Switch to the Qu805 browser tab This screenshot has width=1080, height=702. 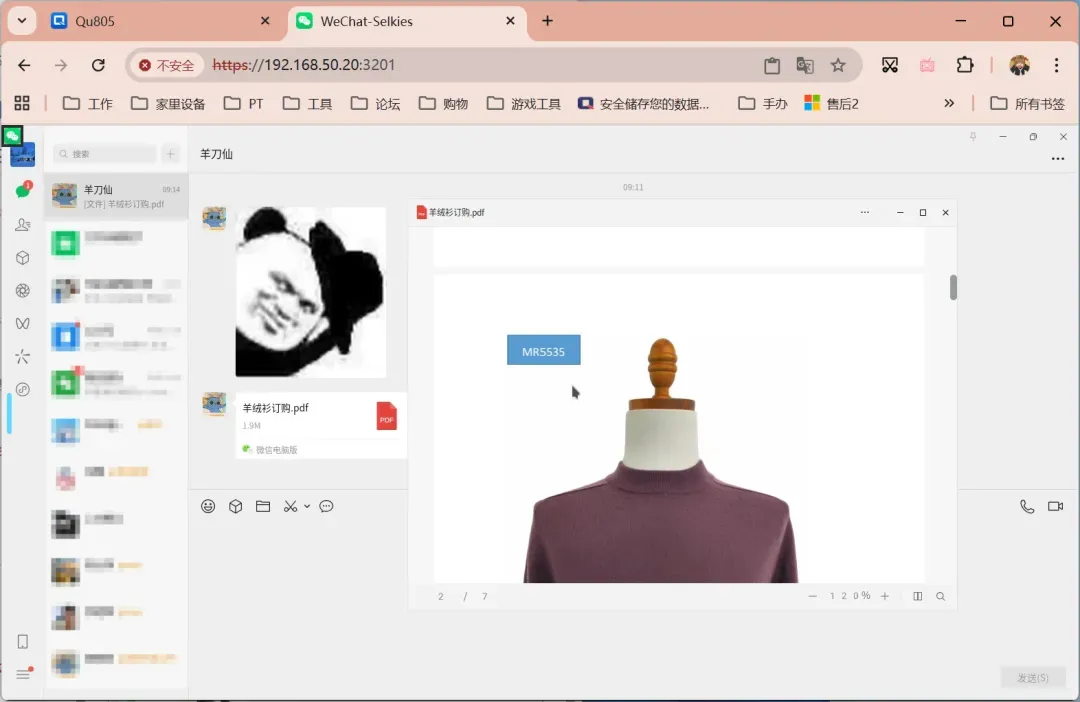(130, 20)
